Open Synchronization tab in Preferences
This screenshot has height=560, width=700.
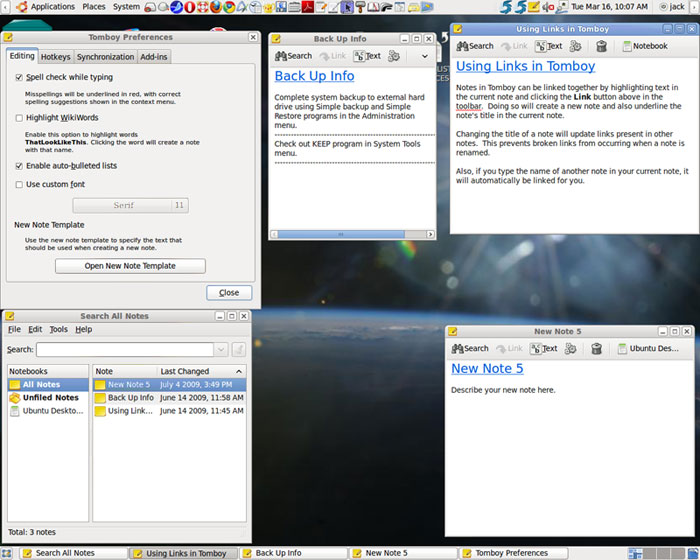[x=105, y=57]
